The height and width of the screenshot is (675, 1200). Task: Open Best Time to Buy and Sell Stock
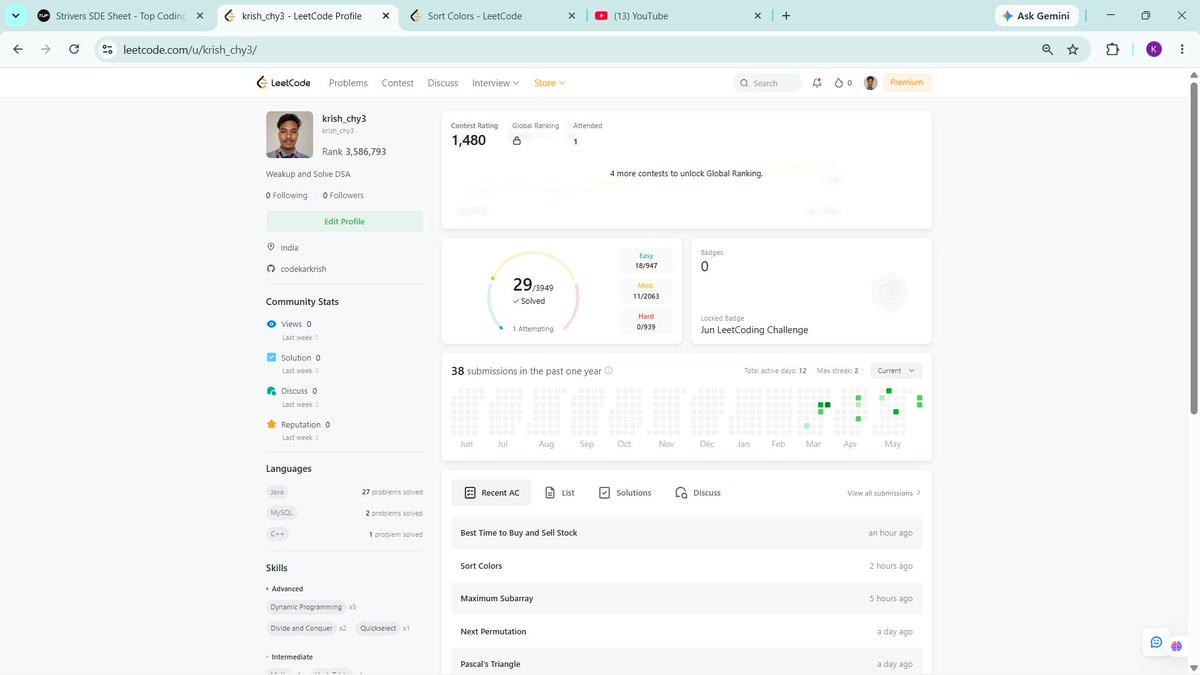point(686,533)
